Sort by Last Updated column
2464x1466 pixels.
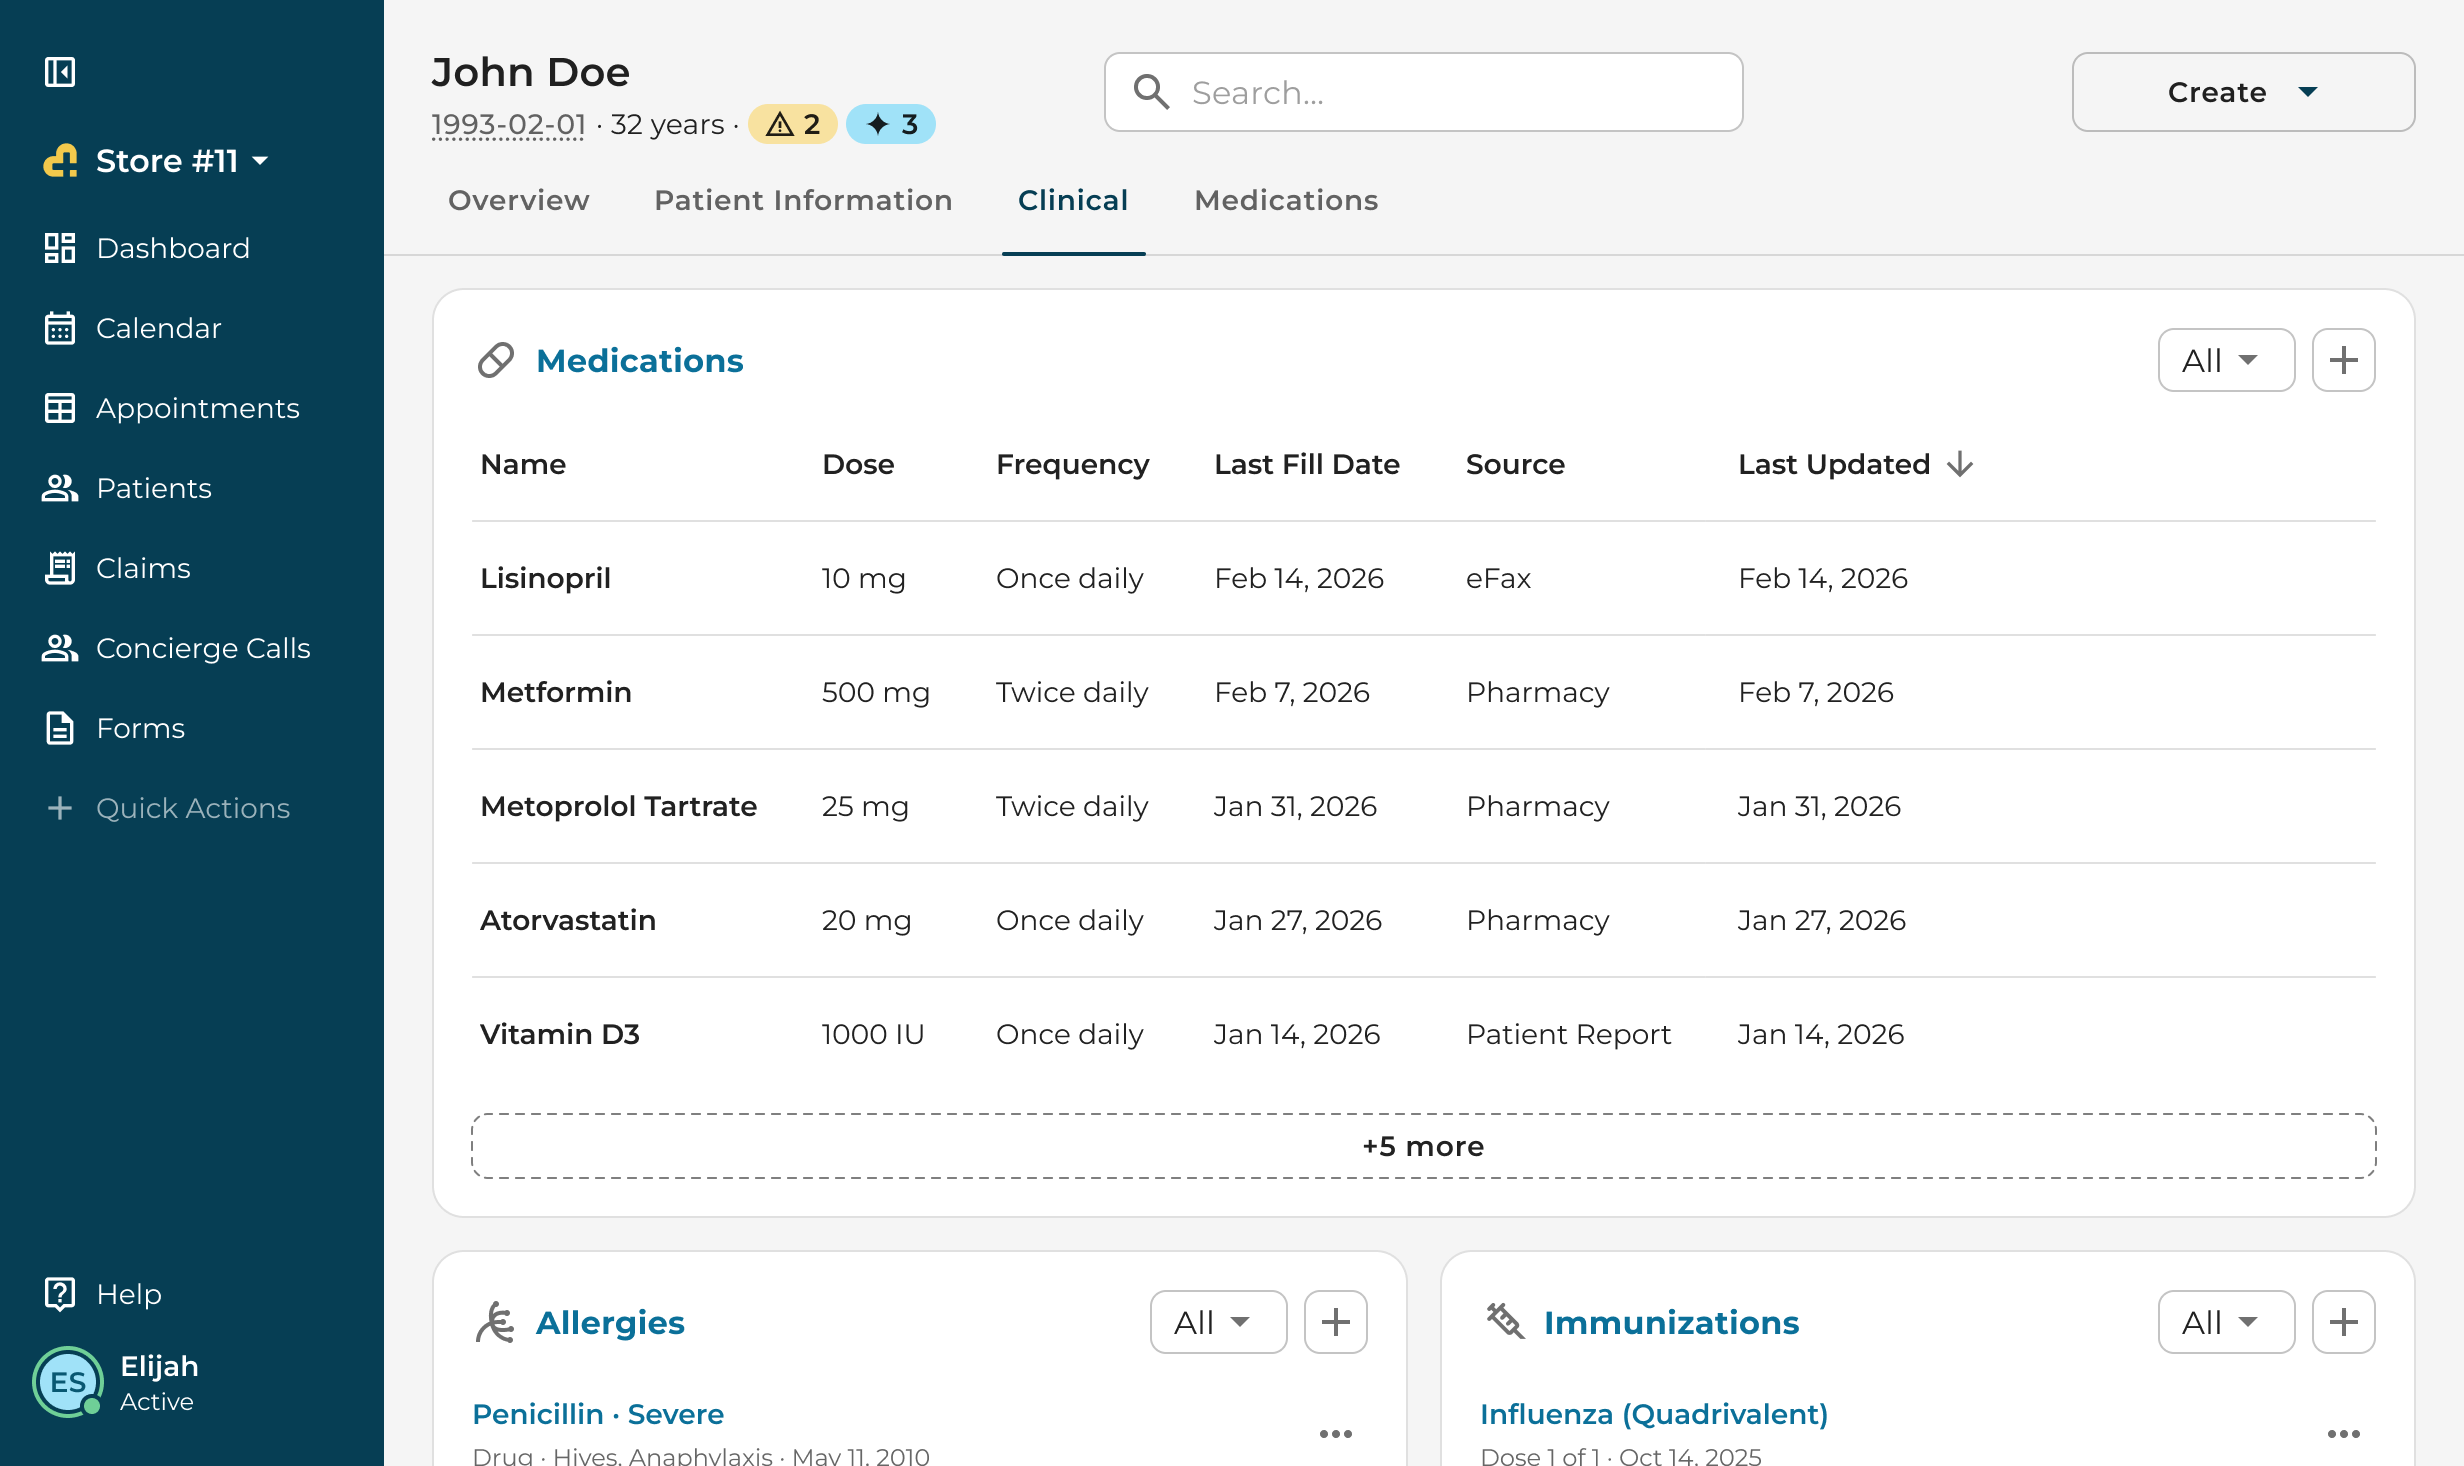click(x=1855, y=464)
